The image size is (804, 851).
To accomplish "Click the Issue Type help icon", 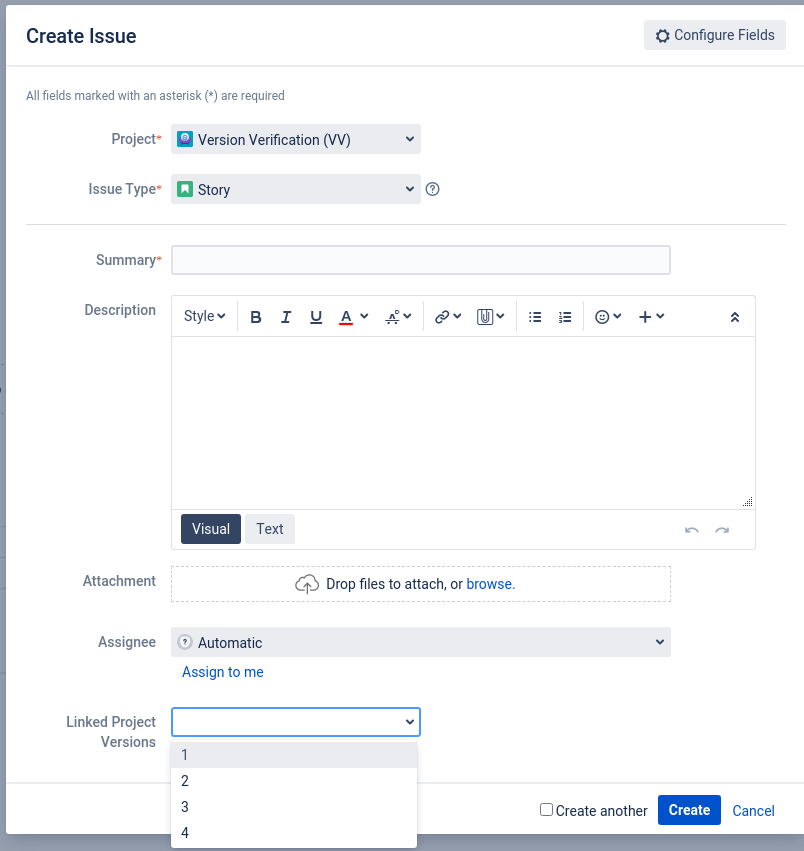I will click(433, 189).
